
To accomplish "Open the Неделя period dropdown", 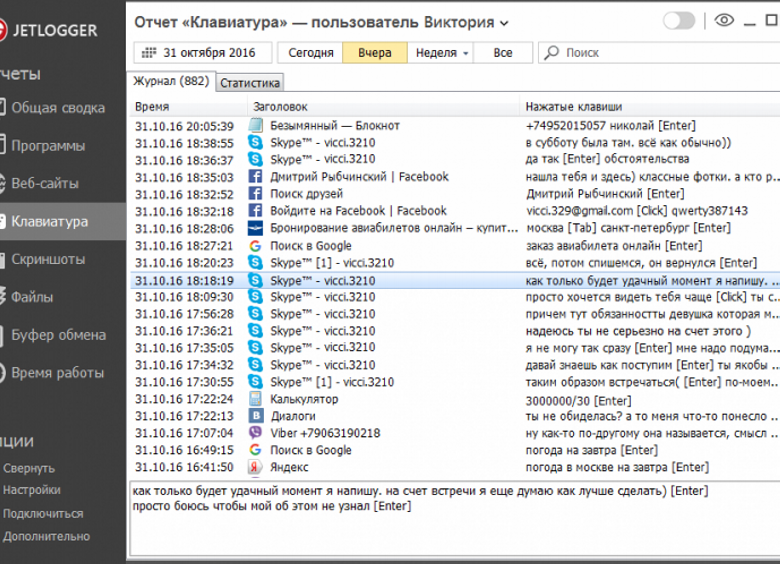I will click(x=441, y=53).
